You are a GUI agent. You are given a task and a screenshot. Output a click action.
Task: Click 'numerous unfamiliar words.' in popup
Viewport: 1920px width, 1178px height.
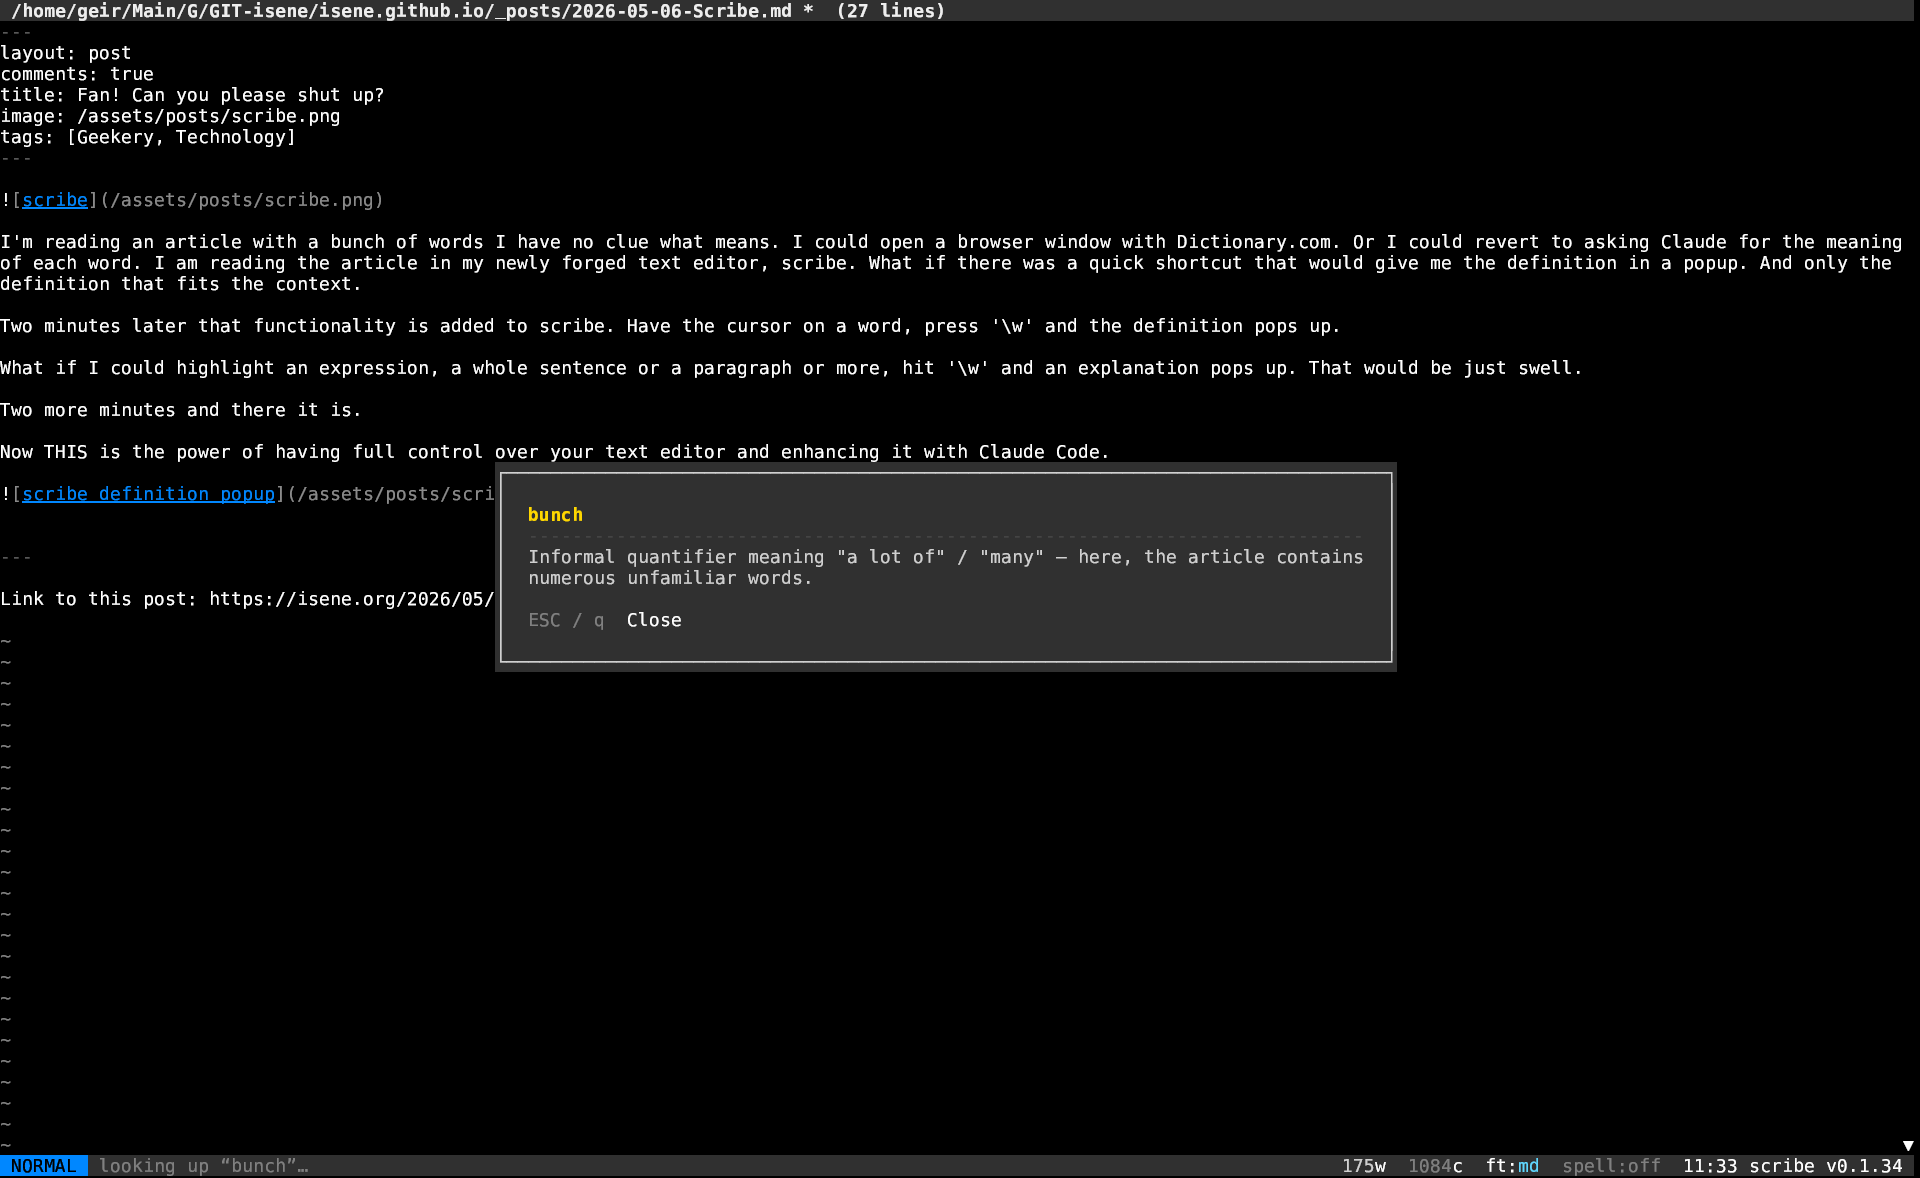[670, 578]
